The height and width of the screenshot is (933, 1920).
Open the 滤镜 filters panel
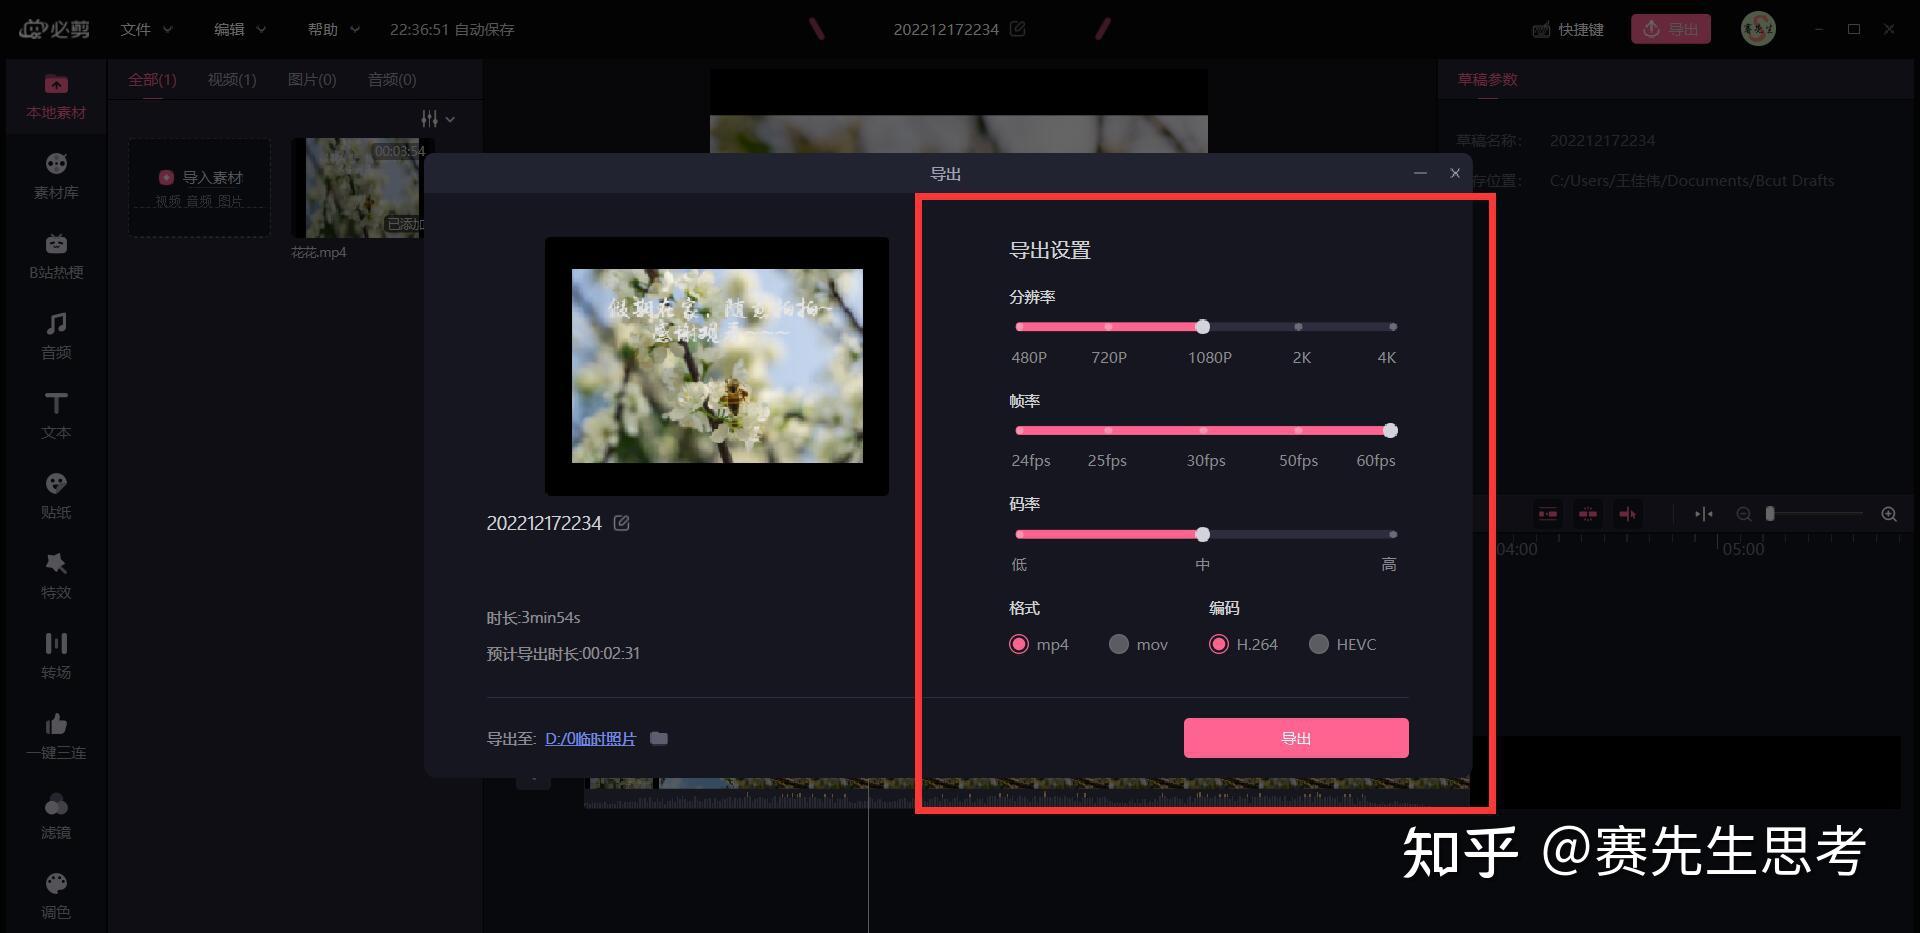point(56,816)
